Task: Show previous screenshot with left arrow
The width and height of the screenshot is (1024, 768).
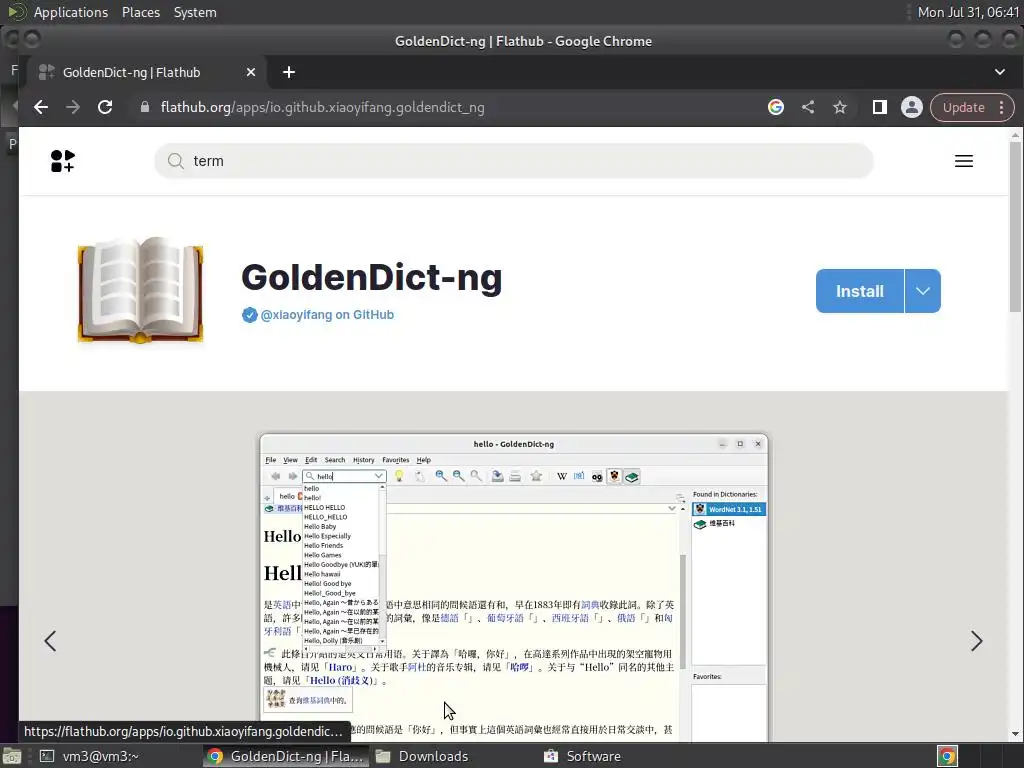Action: tap(50, 641)
